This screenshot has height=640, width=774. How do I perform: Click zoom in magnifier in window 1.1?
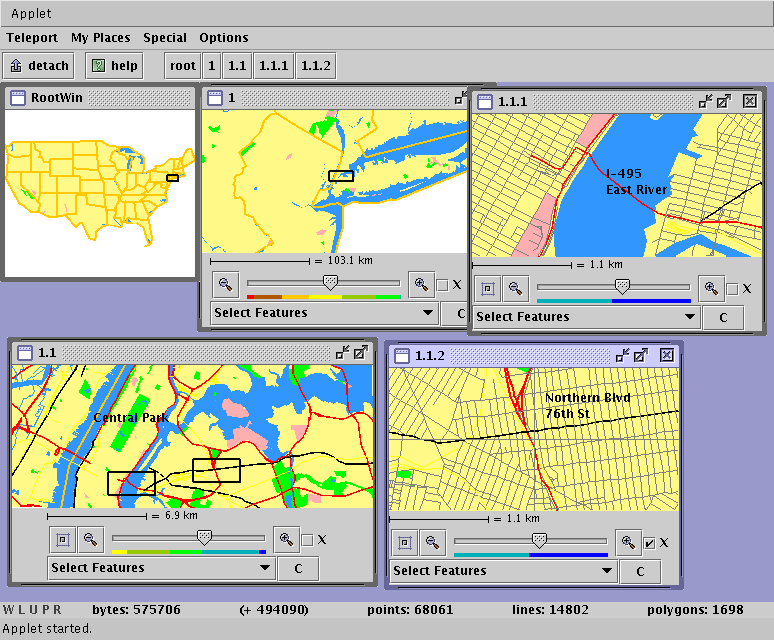click(x=287, y=539)
